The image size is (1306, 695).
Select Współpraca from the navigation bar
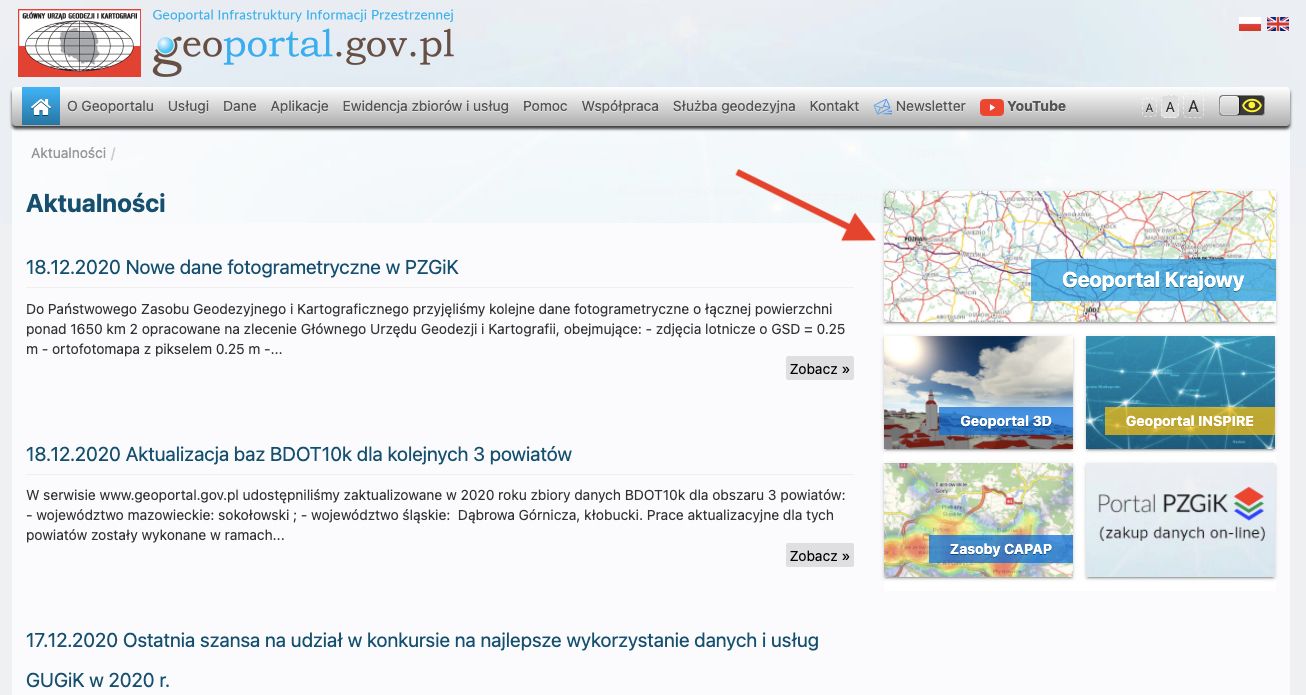(620, 106)
